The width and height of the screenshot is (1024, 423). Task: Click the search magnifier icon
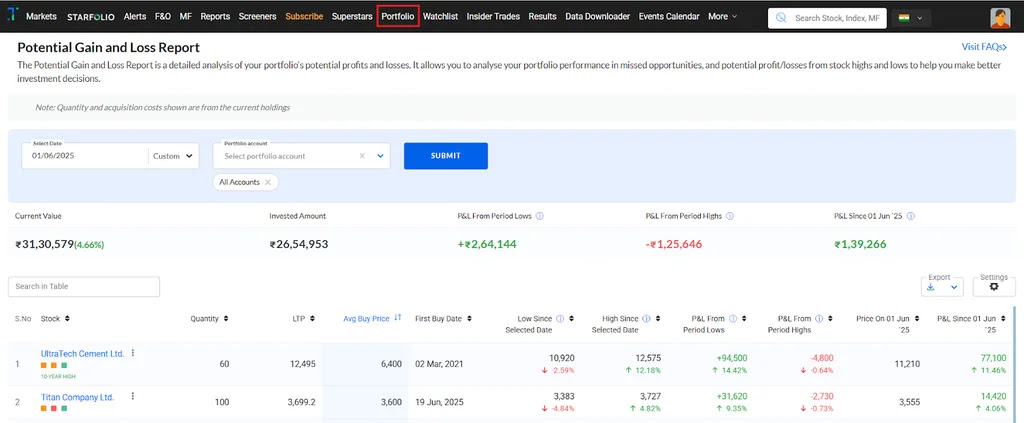(x=780, y=18)
